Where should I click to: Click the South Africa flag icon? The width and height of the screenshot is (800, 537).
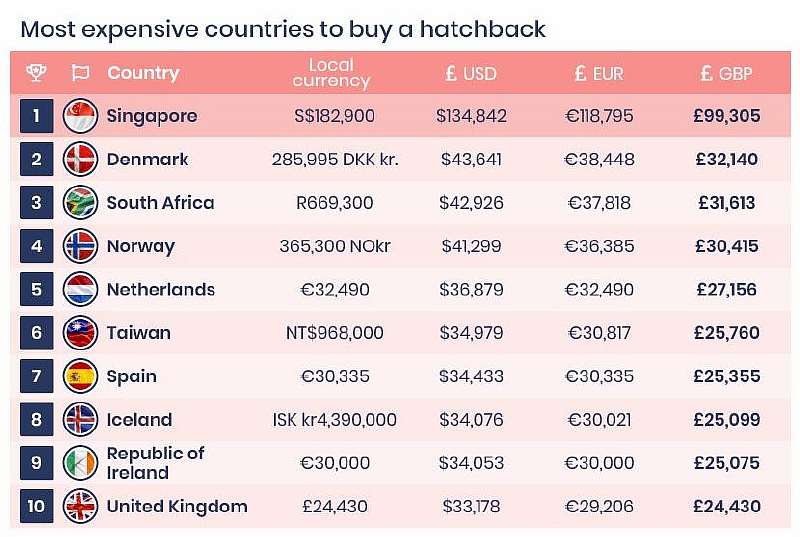(x=80, y=203)
